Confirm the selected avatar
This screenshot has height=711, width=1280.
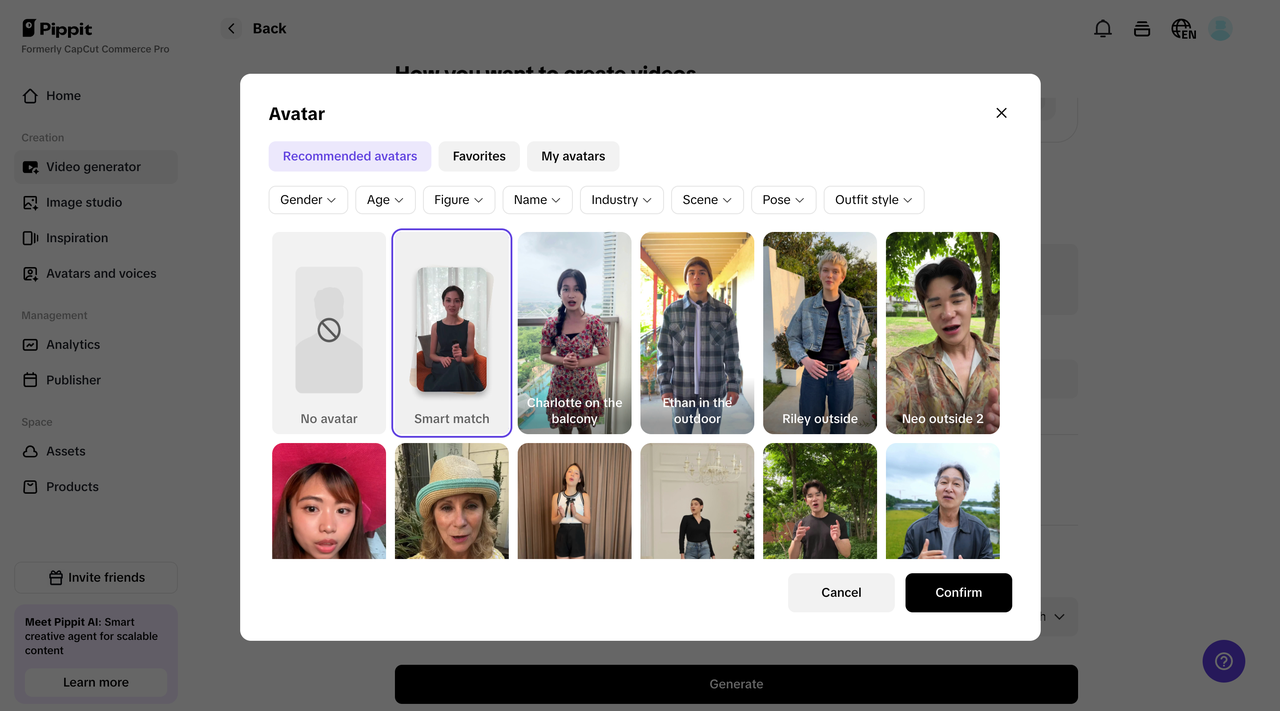(x=958, y=592)
